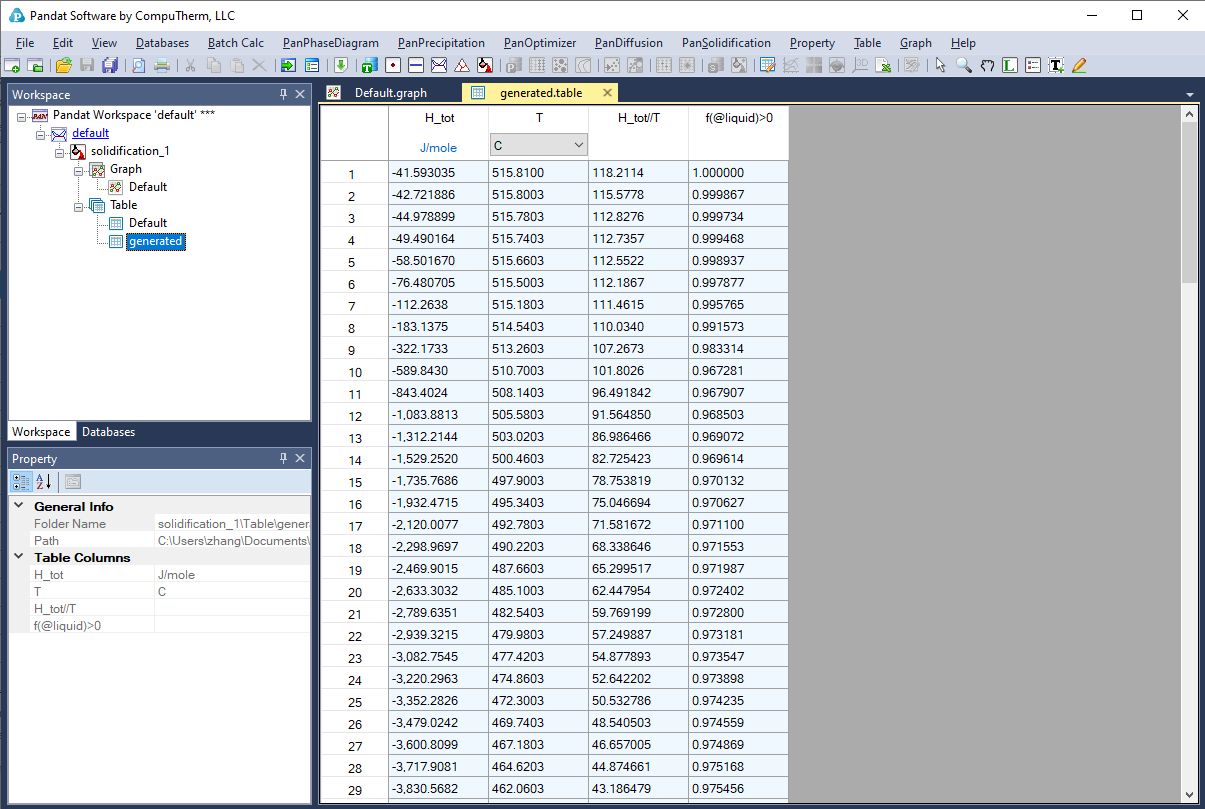This screenshot has height=809, width=1205.
Task: Select the Default table tree item
Action: click(147, 223)
